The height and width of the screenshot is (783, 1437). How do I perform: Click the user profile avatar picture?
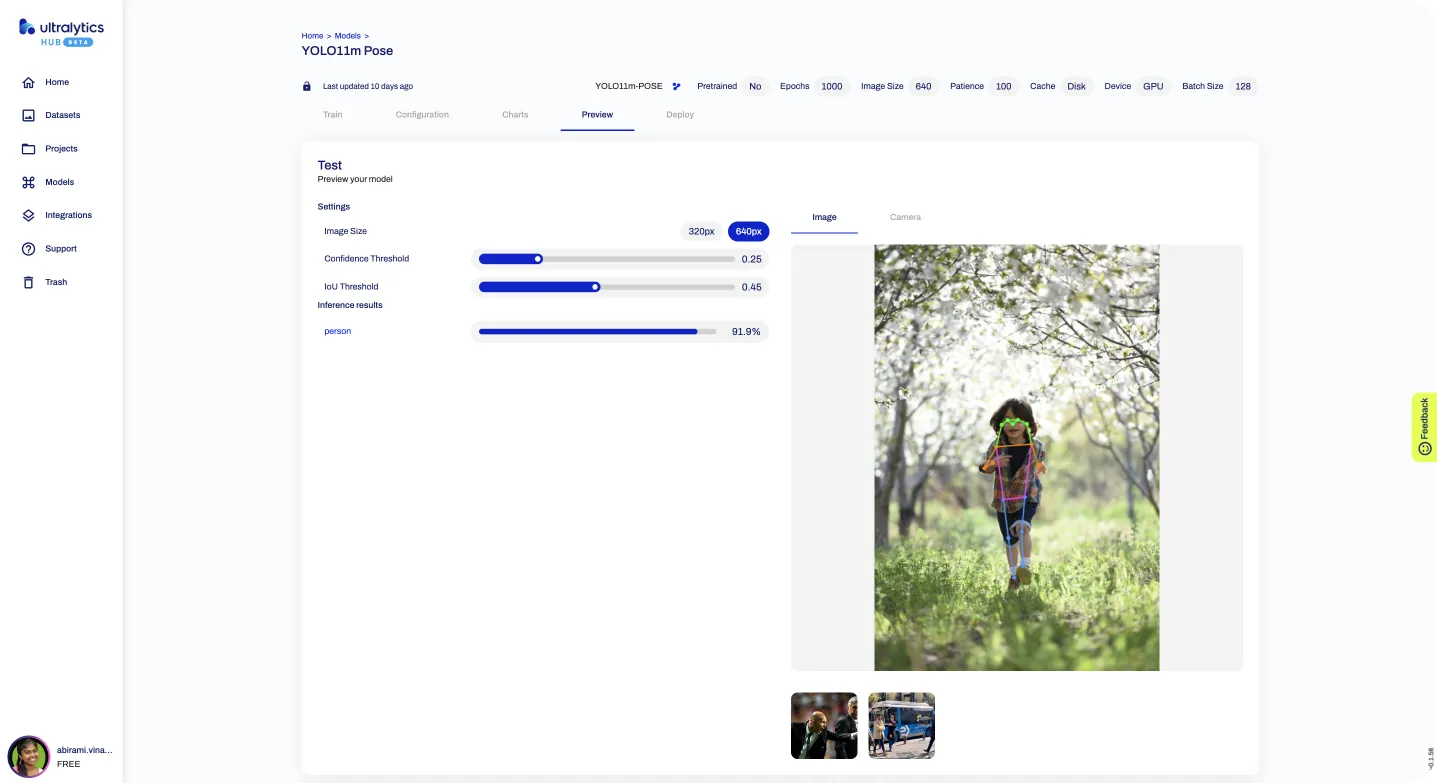pos(29,757)
